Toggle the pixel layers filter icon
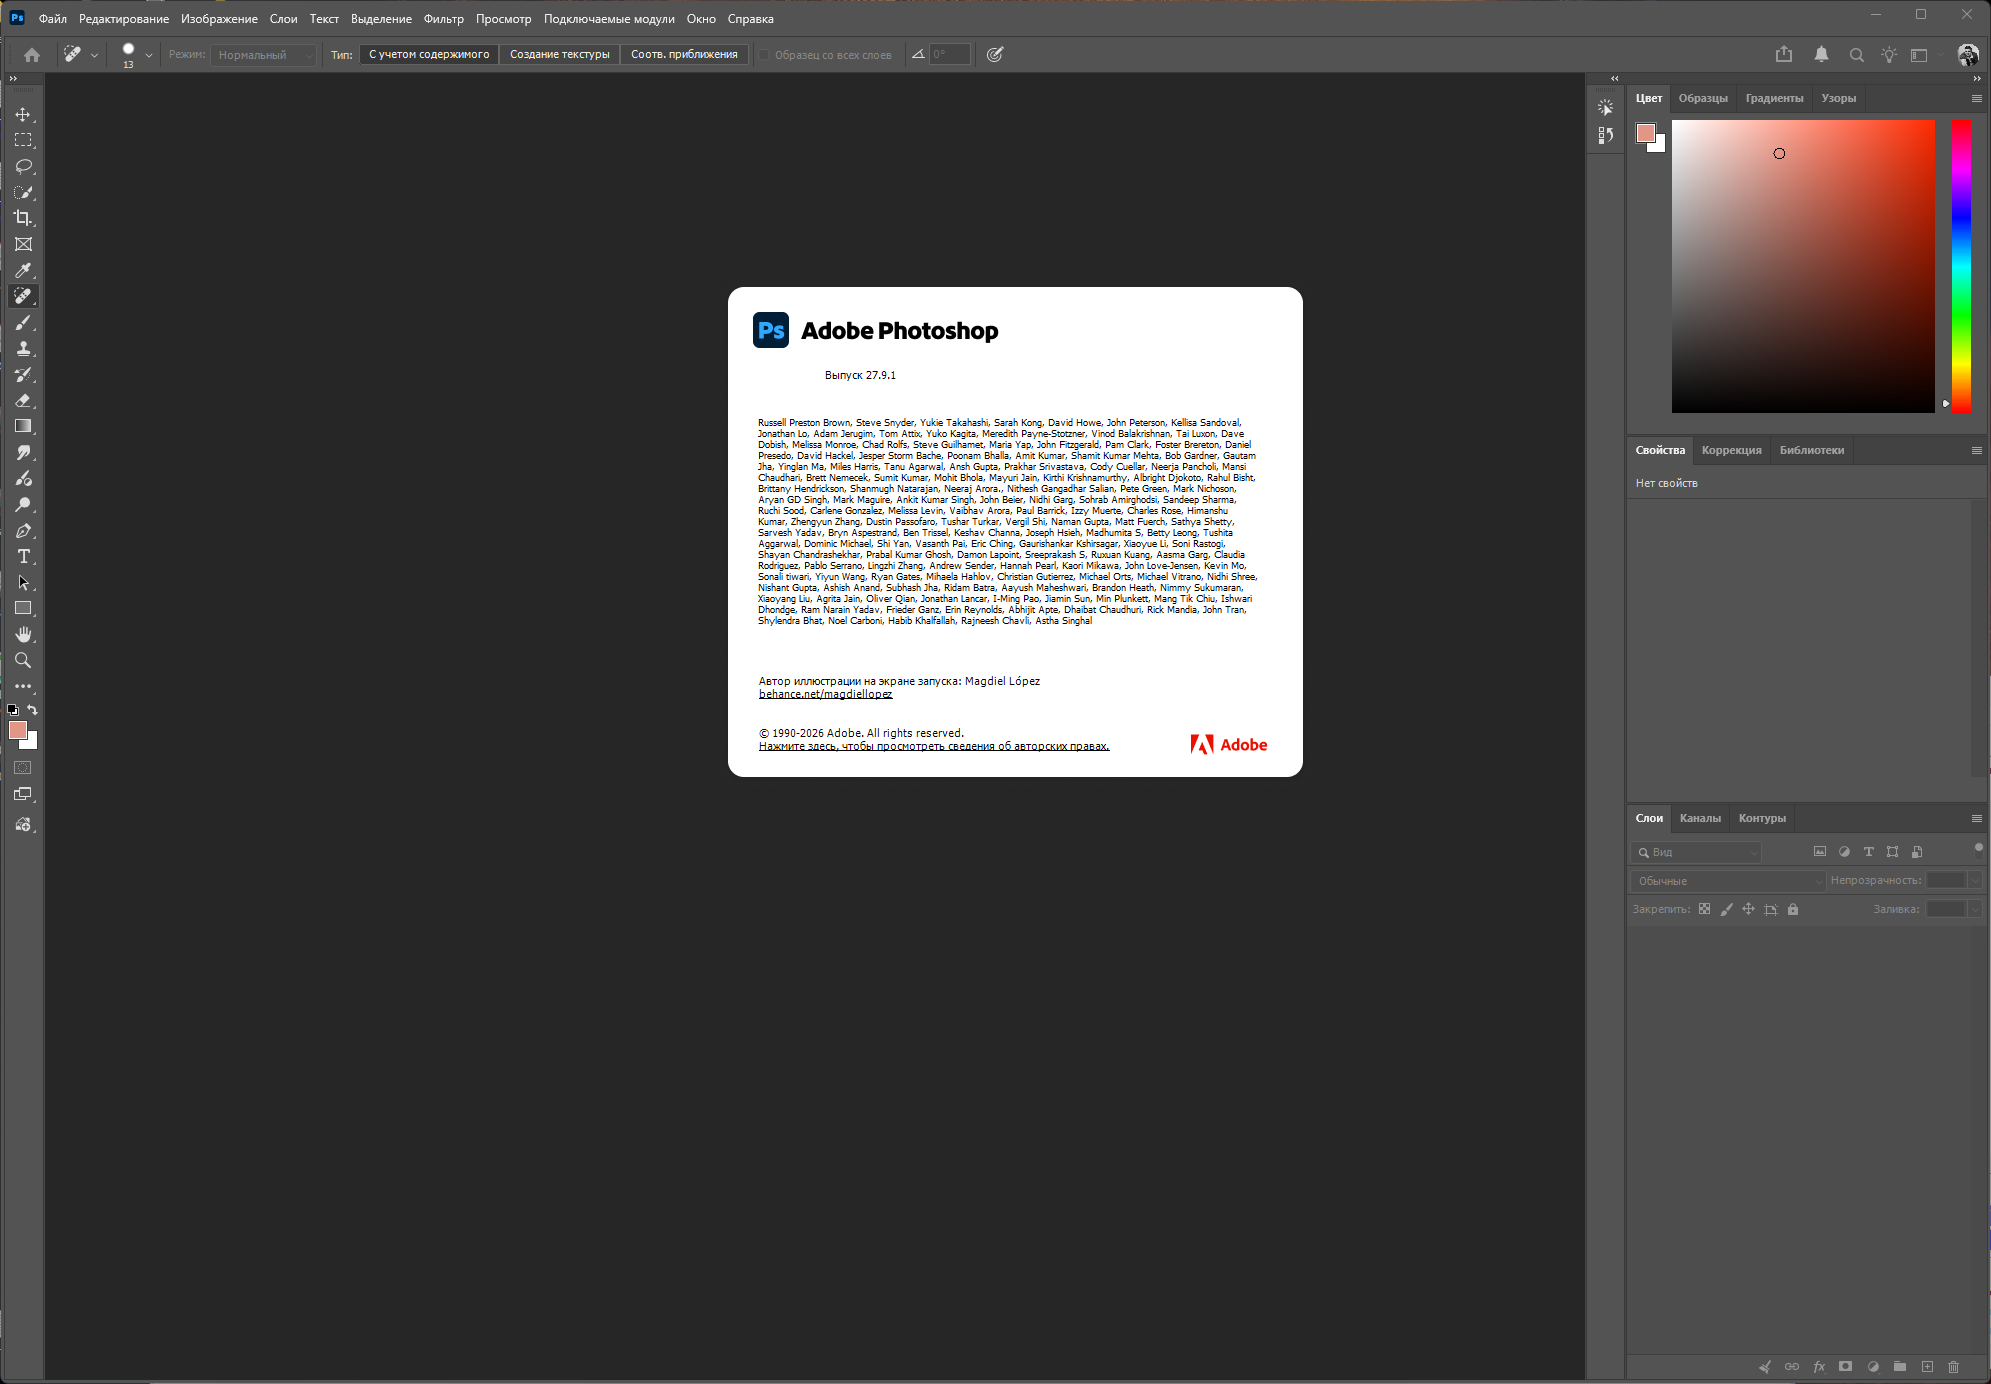This screenshot has height=1384, width=1991. (x=1820, y=852)
